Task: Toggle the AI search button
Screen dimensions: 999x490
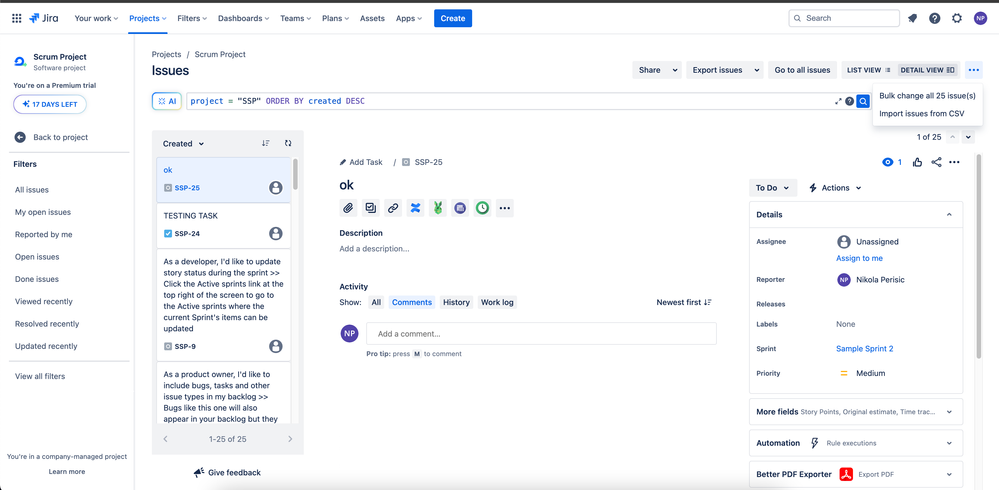Action: point(168,101)
